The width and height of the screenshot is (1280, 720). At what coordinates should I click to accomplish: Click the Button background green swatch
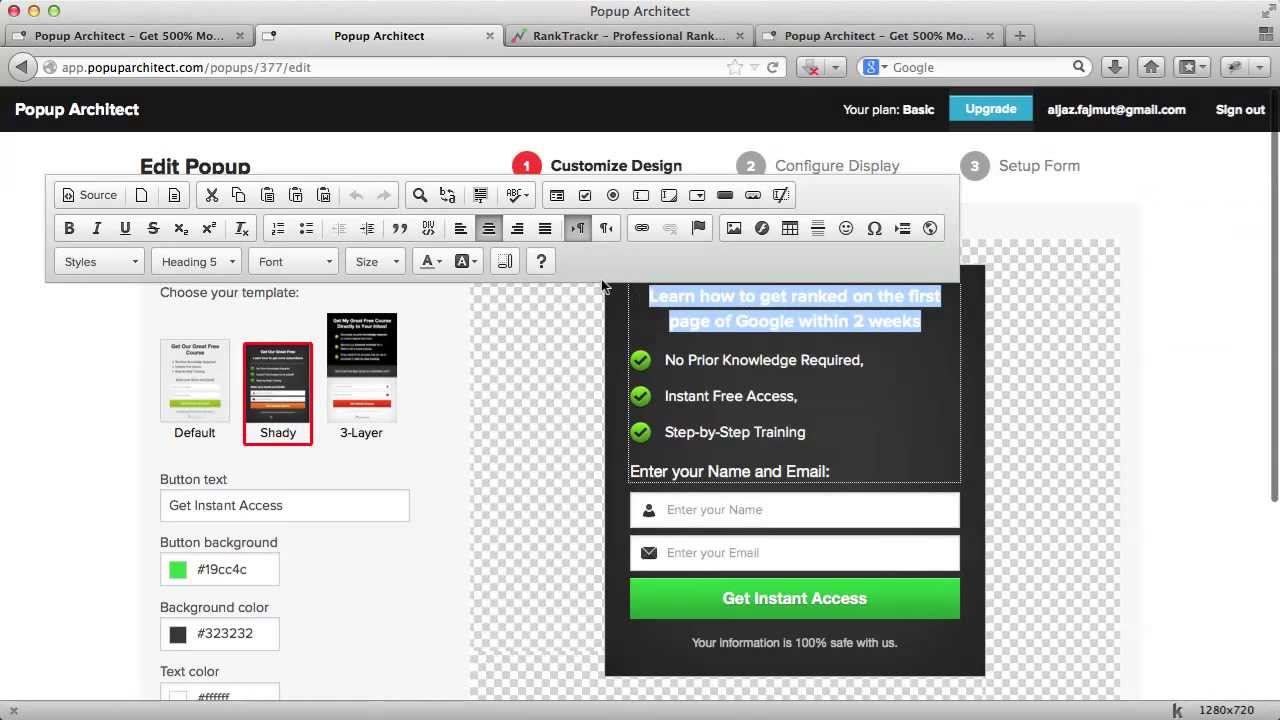click(x=178, y=569)
